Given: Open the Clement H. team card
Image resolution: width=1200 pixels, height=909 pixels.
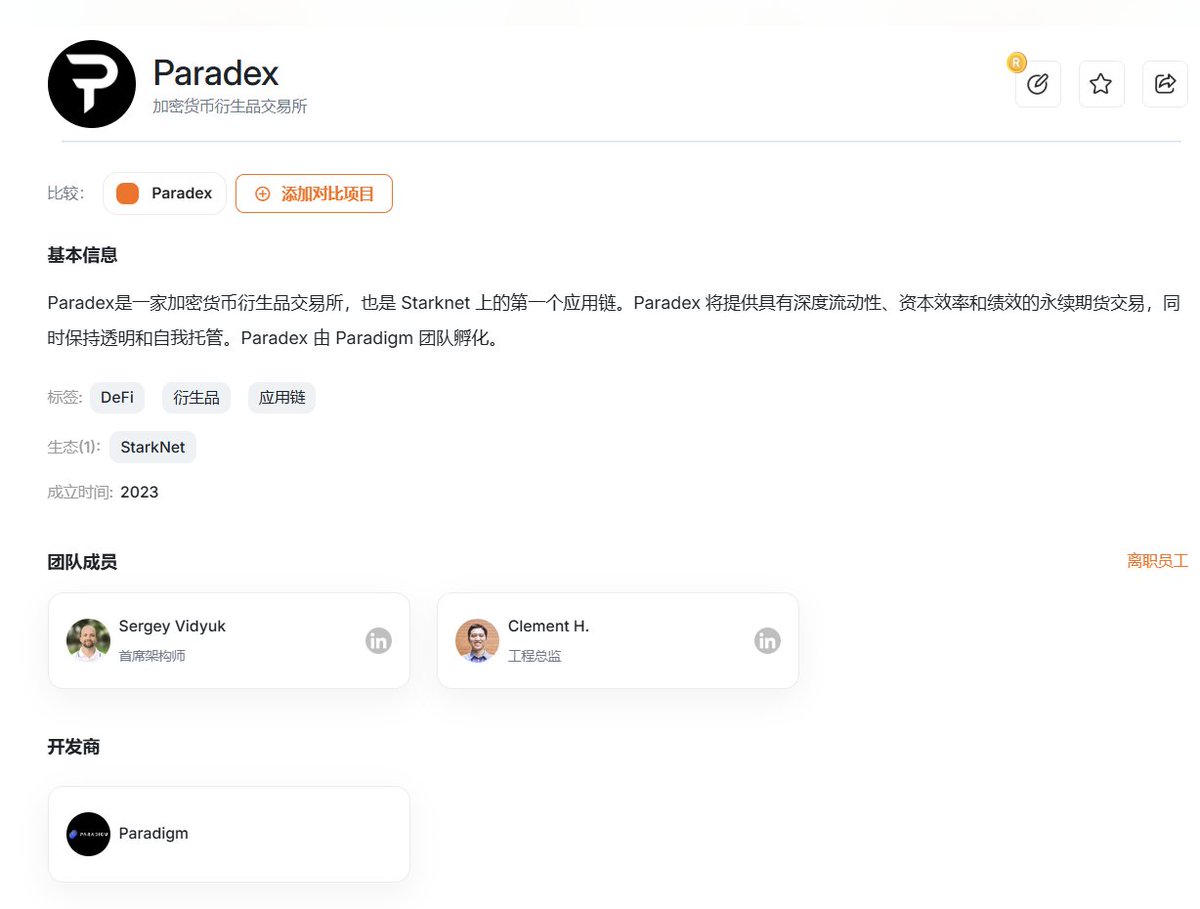Looking at the screenshot, I should point(618,641).
